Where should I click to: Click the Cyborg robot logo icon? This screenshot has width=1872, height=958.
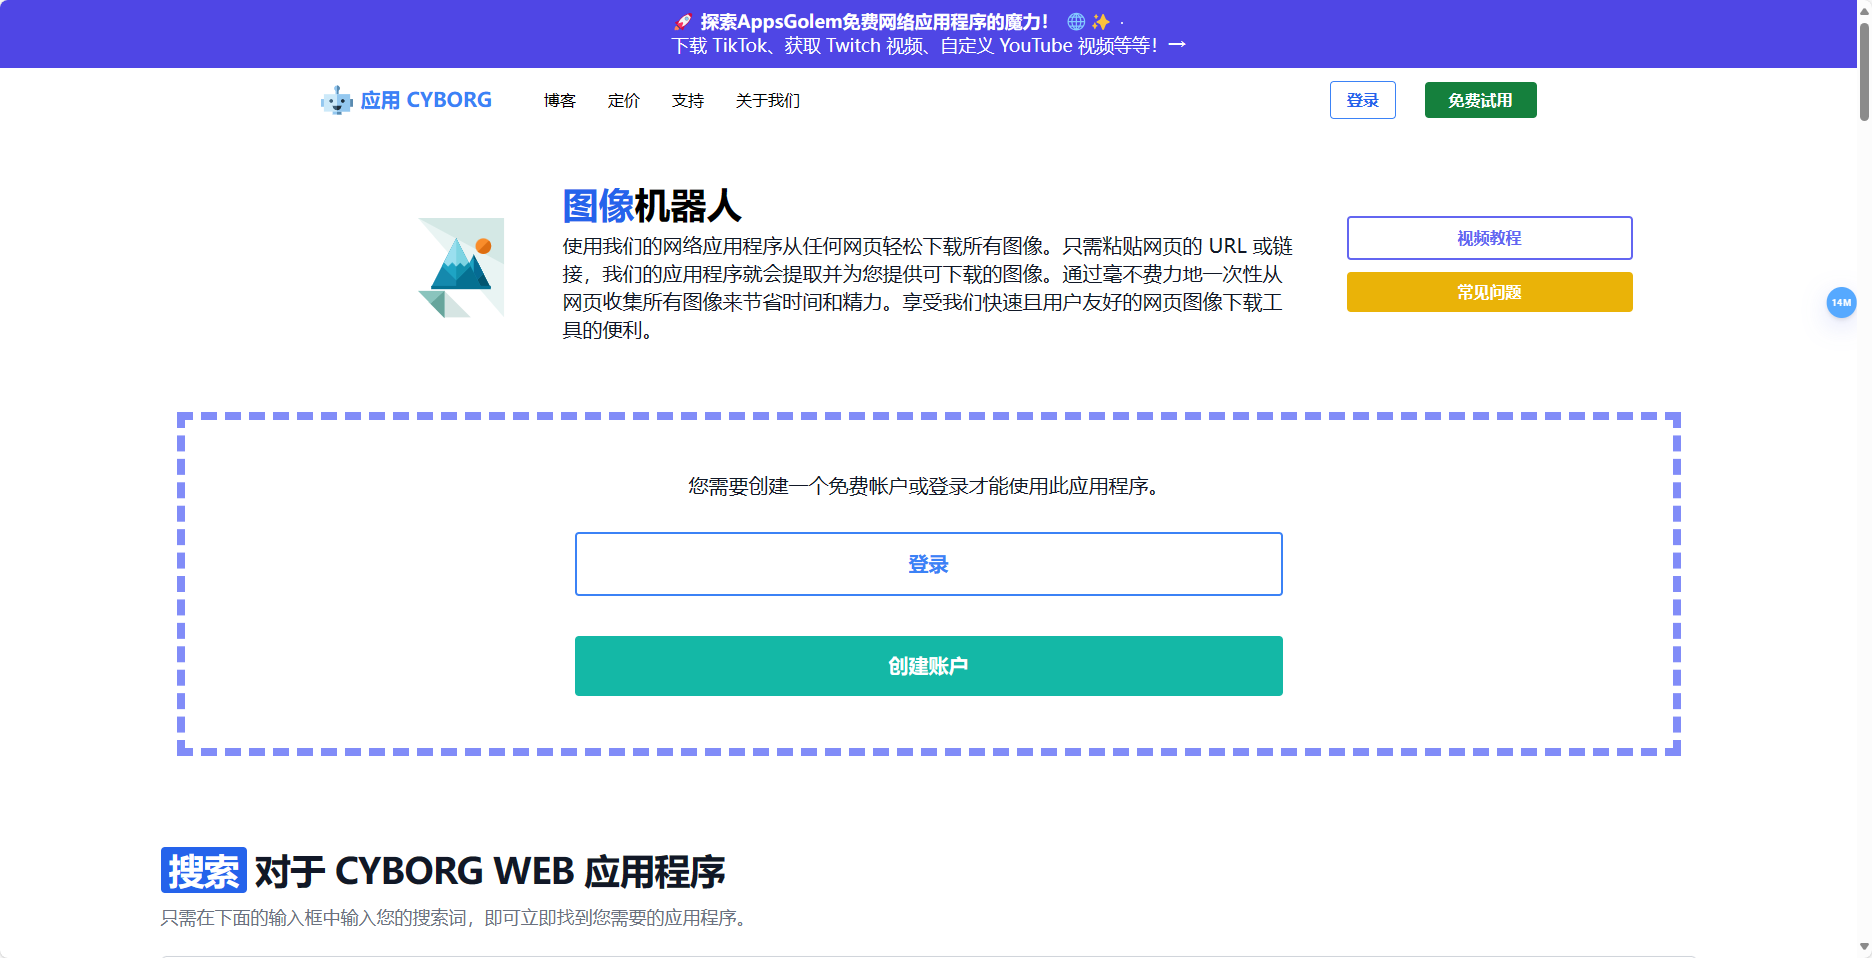point(337,100)
